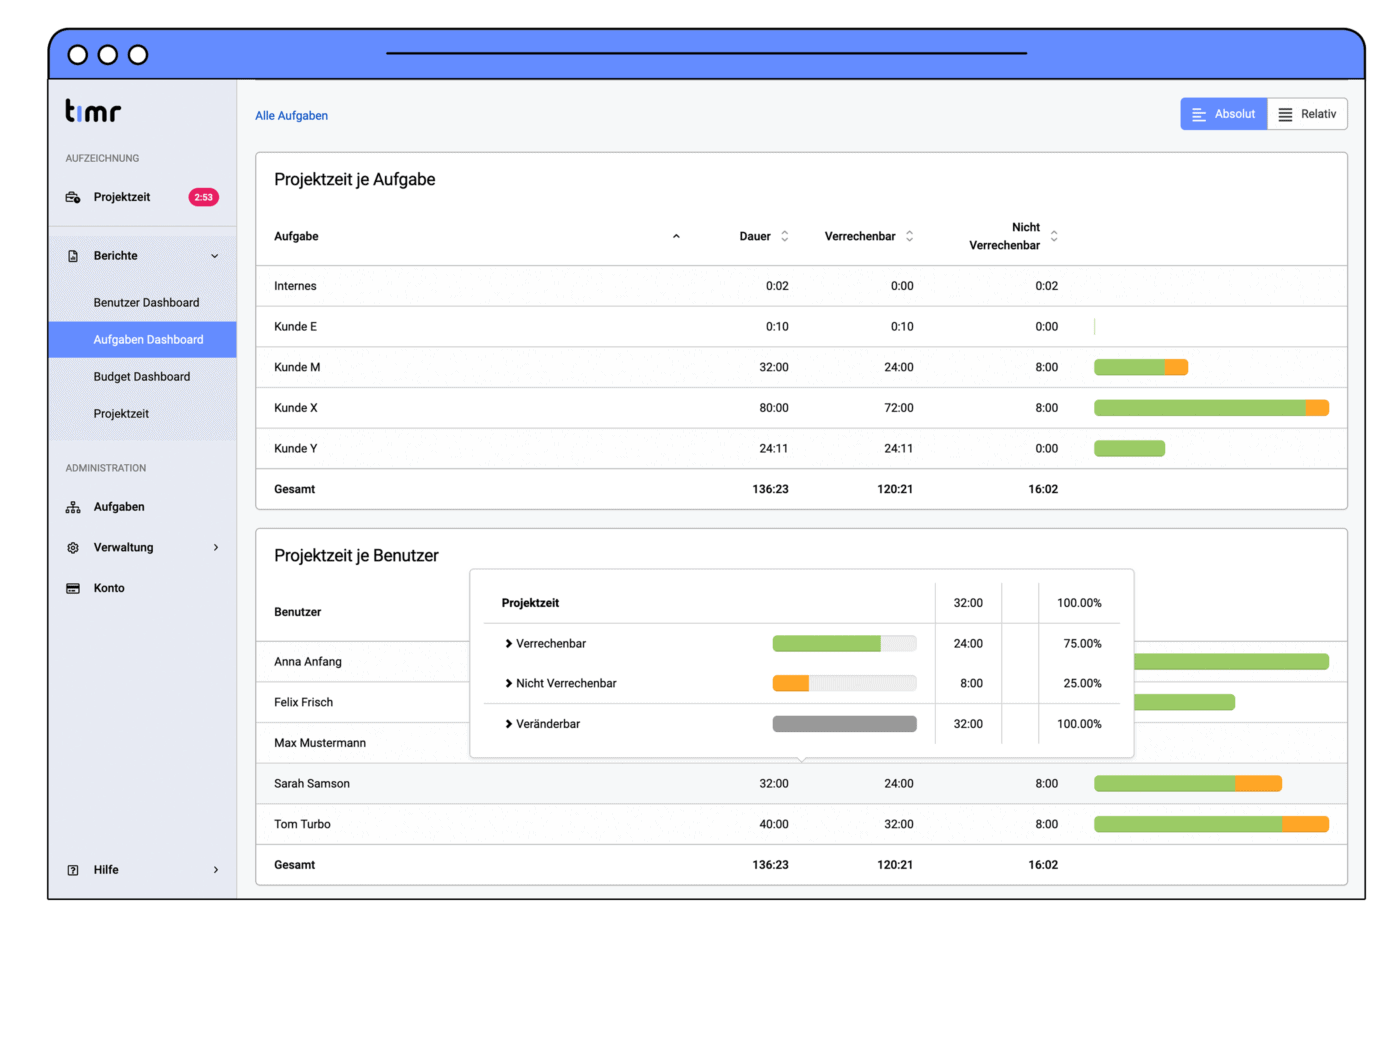Image resolution: width=1400 pixels, height=1057 pixels.
Task: Click the Alle Aufgaben breadcrumb link
Action: pos(291,116)
